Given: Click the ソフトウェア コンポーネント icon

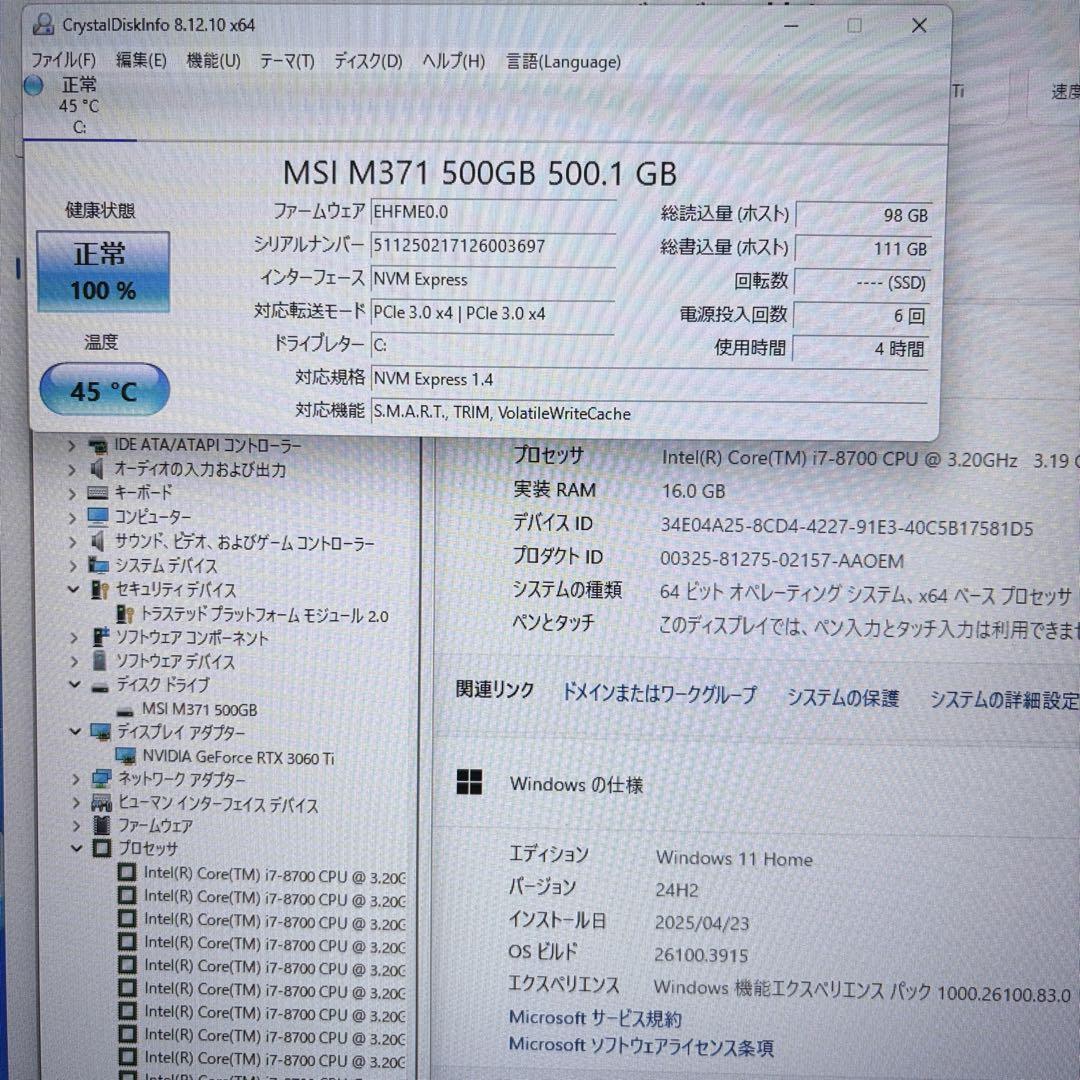Looking at the screenshot, I should (101, 637).
